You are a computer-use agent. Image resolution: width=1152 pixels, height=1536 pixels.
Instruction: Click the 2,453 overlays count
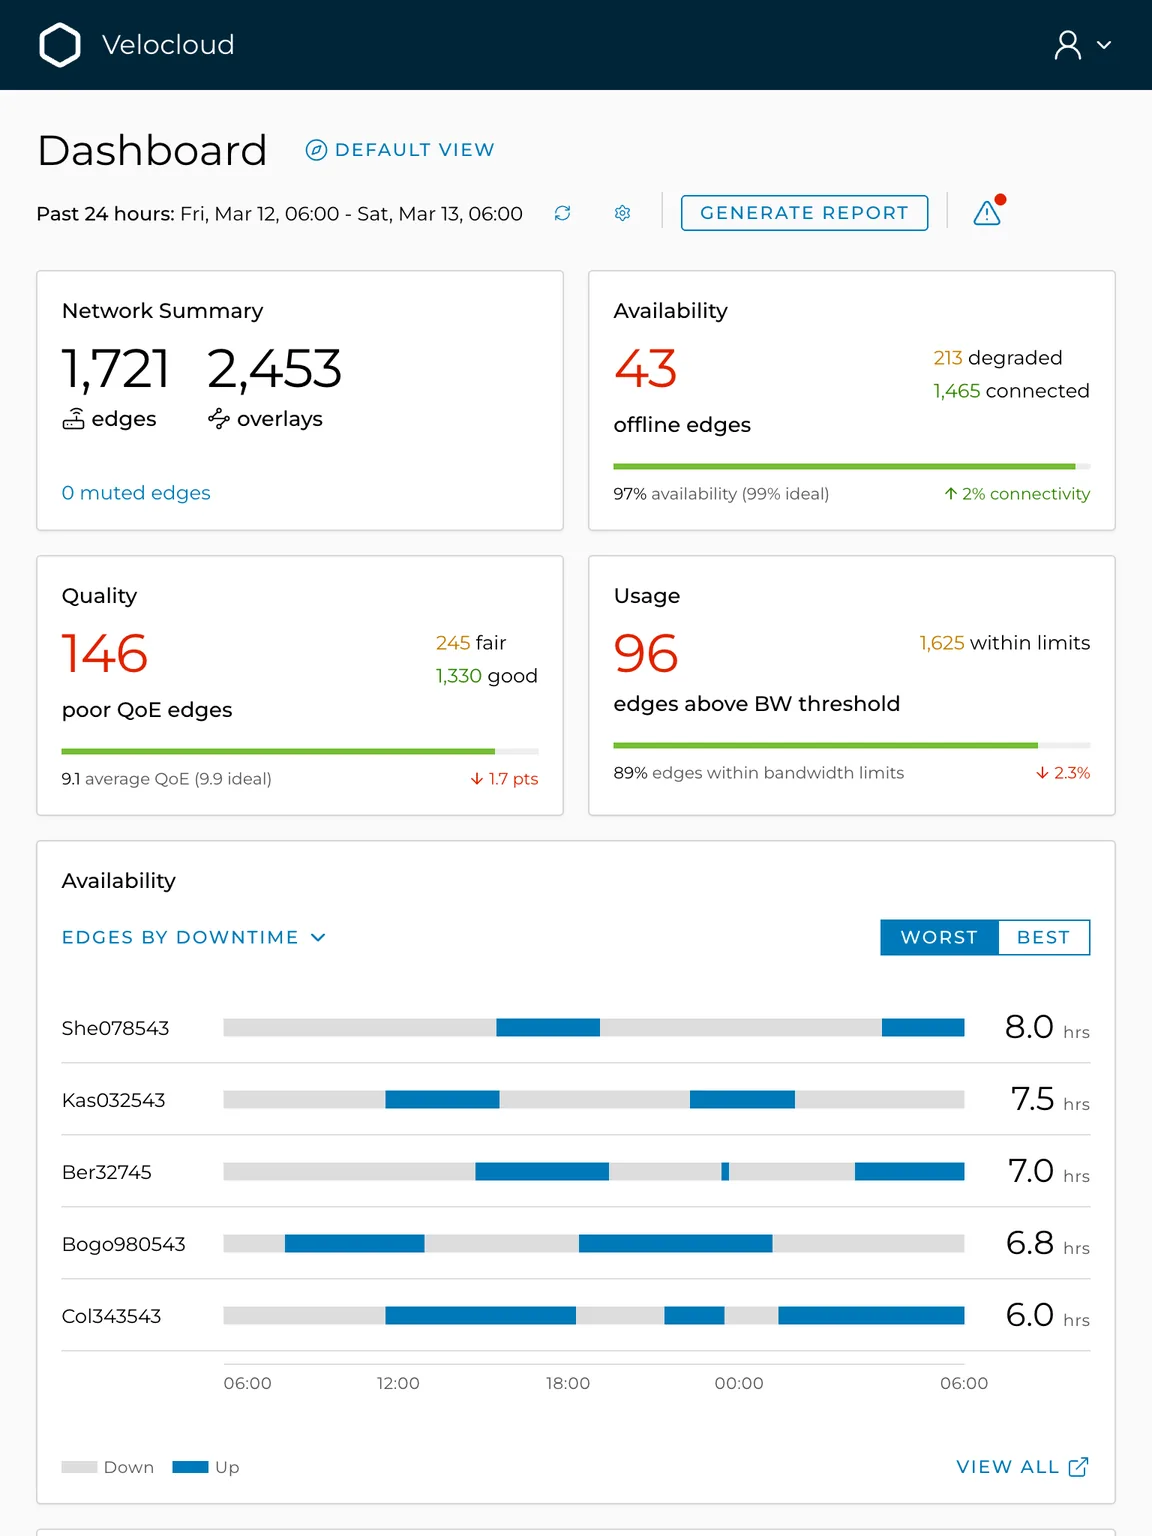point(274,369)
